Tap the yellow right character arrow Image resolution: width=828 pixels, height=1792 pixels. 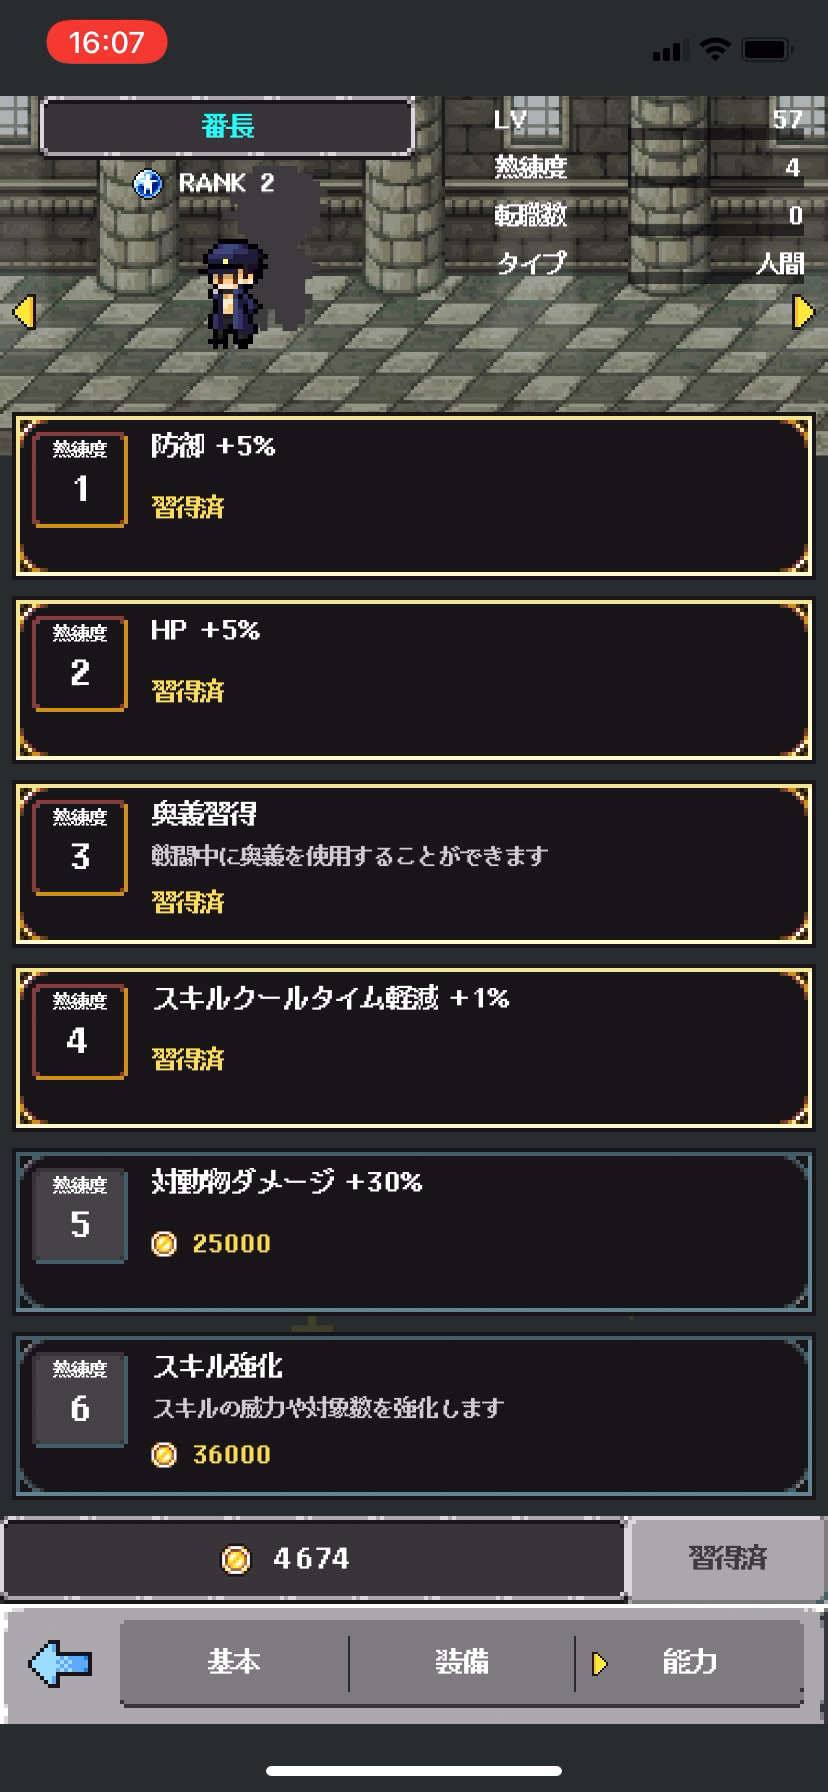[x=802, y=312]
